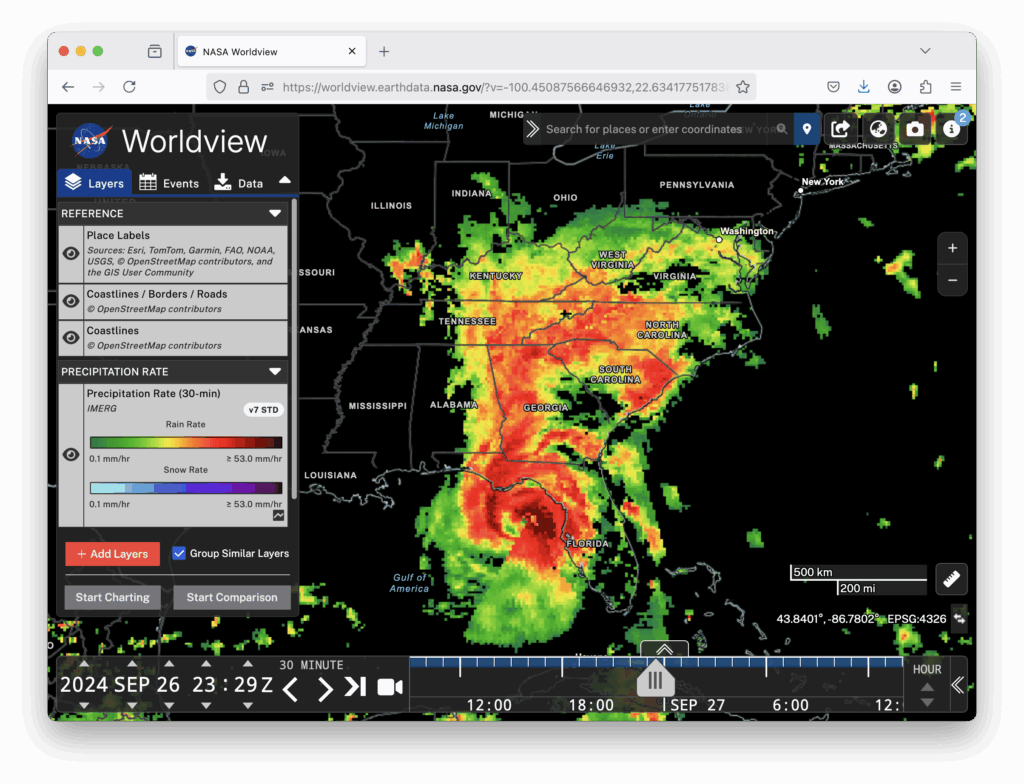Open the 30 MINUTE interval selector
The height and width of the screenshot is (784, 1024).
[x=312, y=665]
